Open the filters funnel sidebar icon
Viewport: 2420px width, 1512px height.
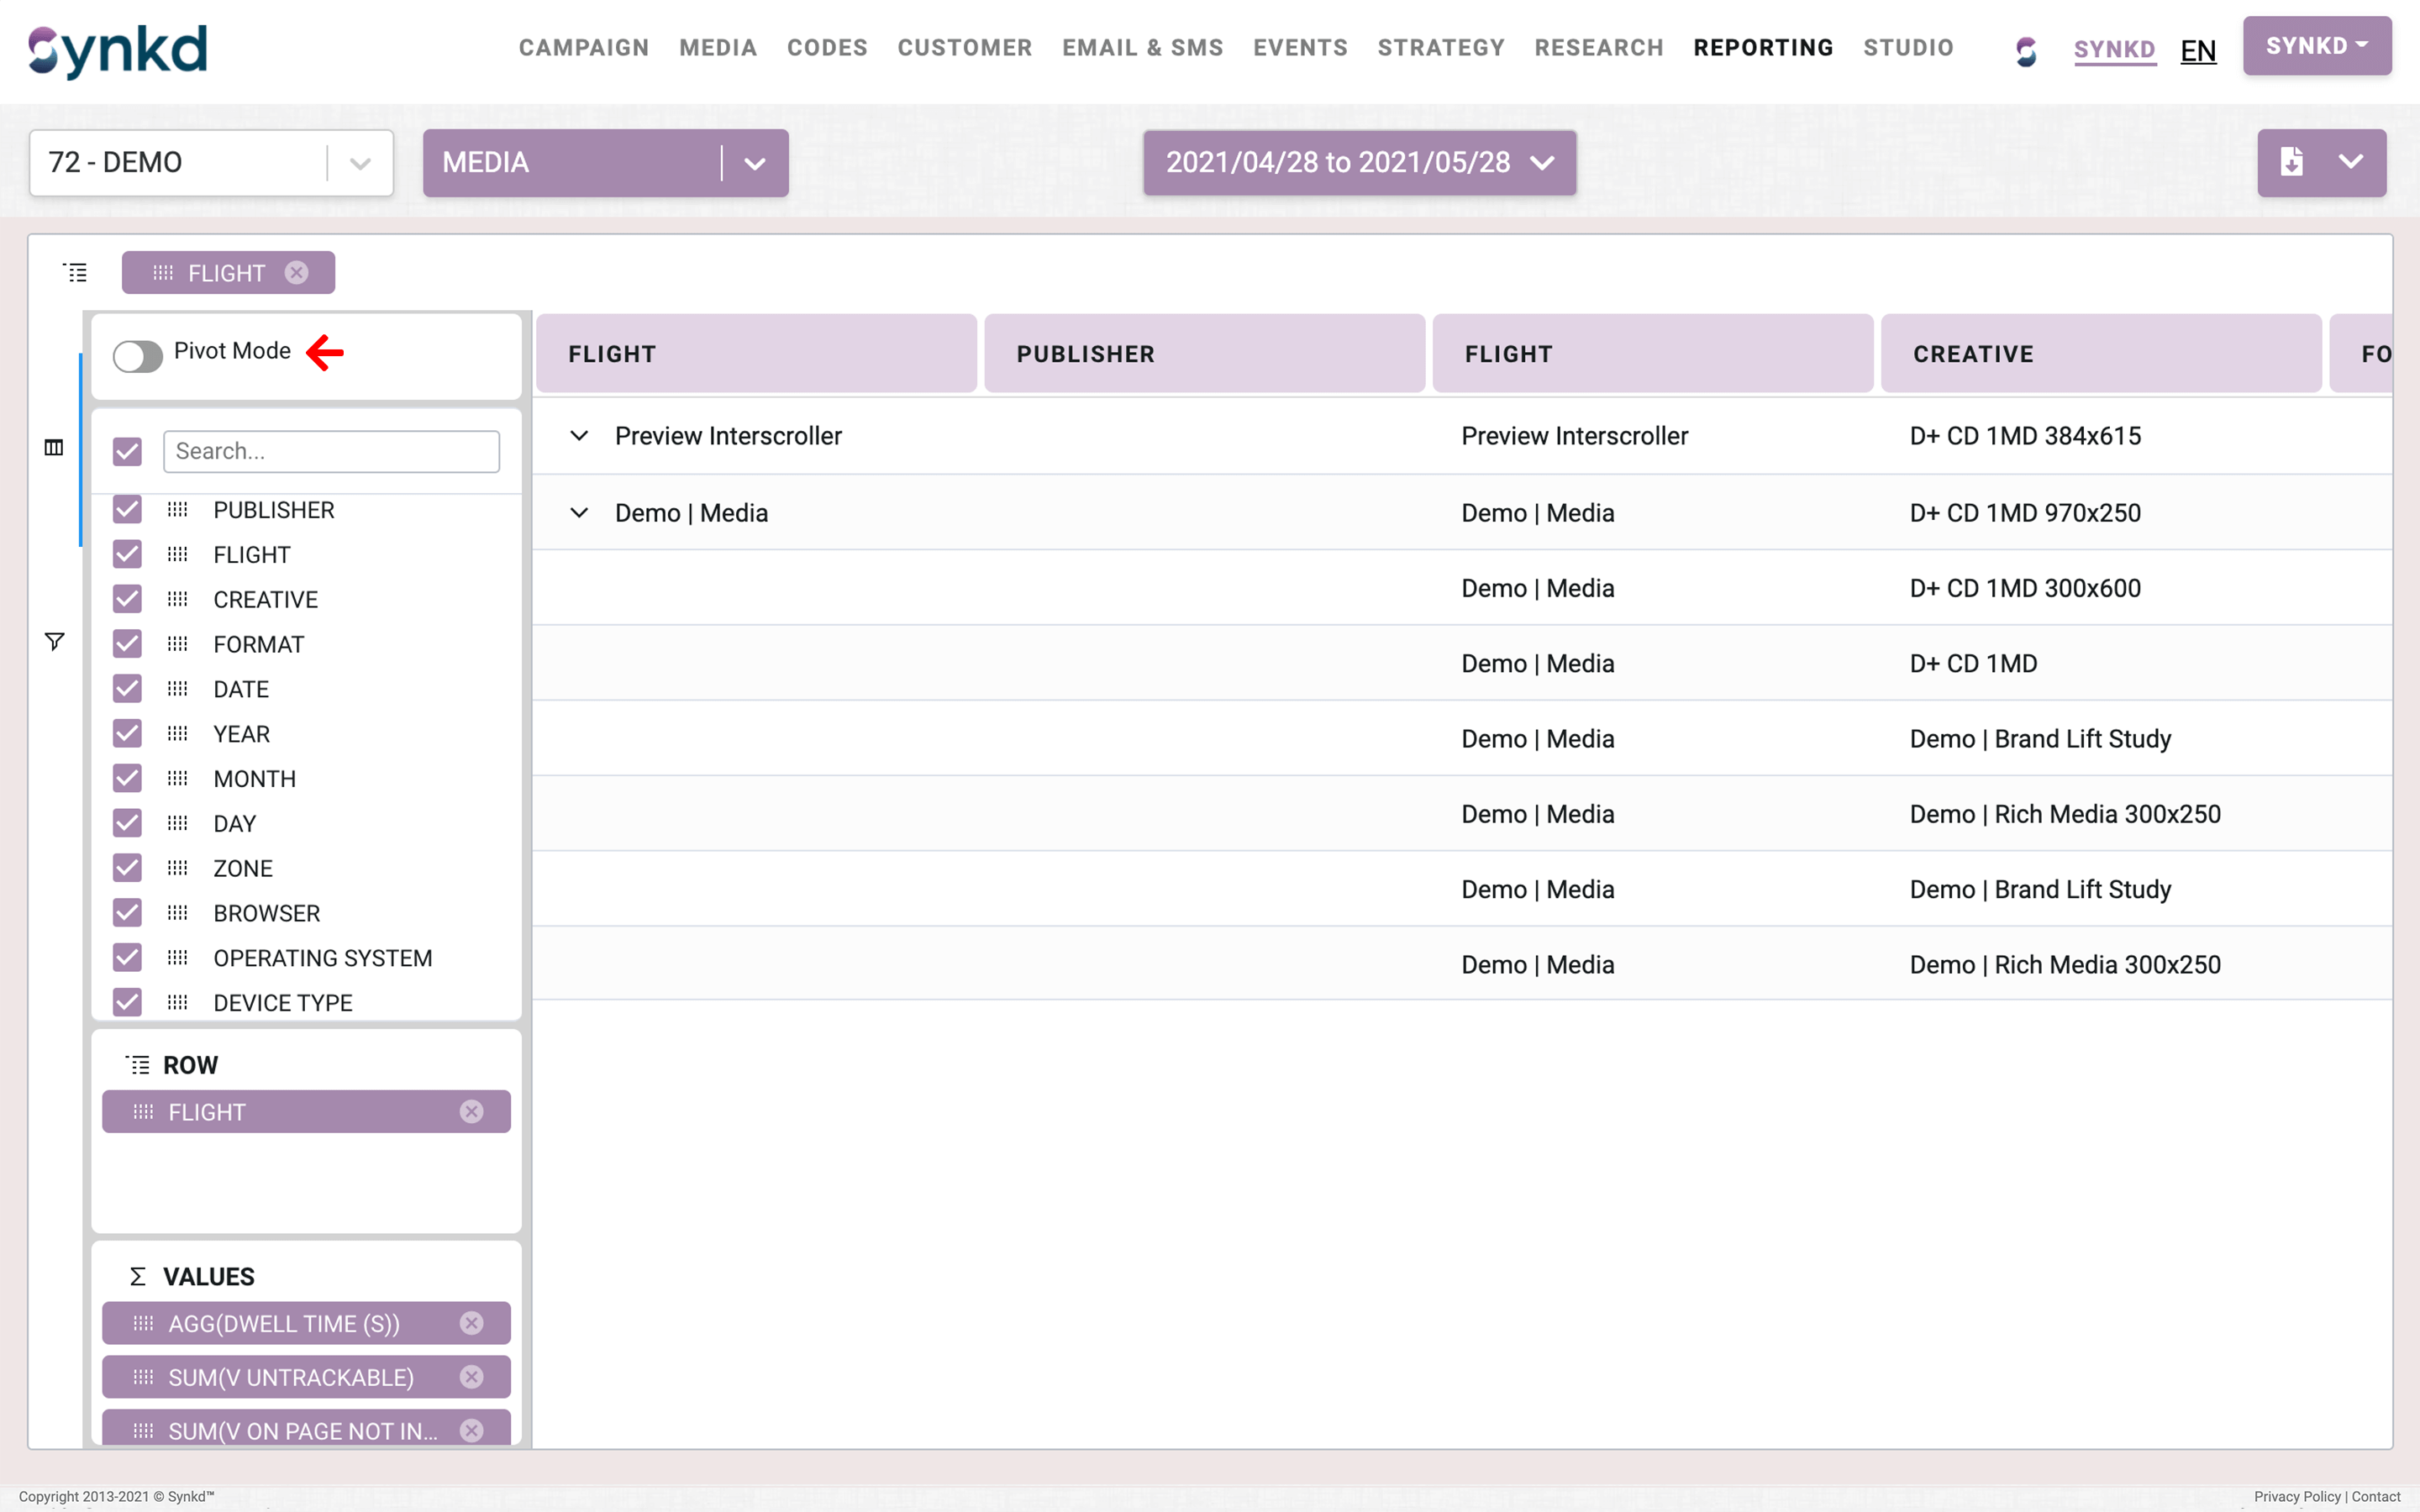[x=54, y=641]
